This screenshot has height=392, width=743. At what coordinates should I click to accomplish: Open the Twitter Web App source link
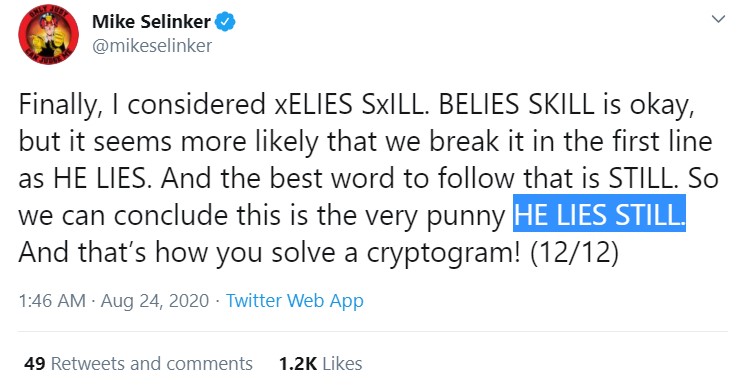(295, 301)
